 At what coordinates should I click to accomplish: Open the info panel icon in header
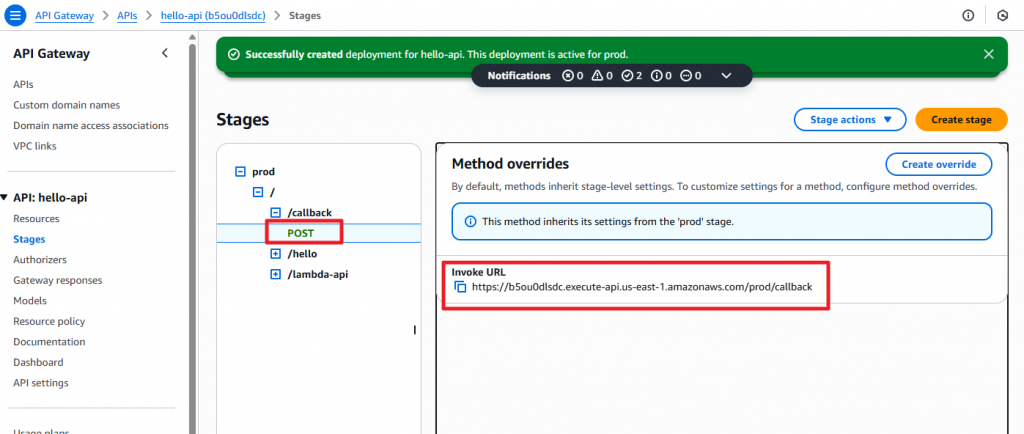tap(968, 15)
